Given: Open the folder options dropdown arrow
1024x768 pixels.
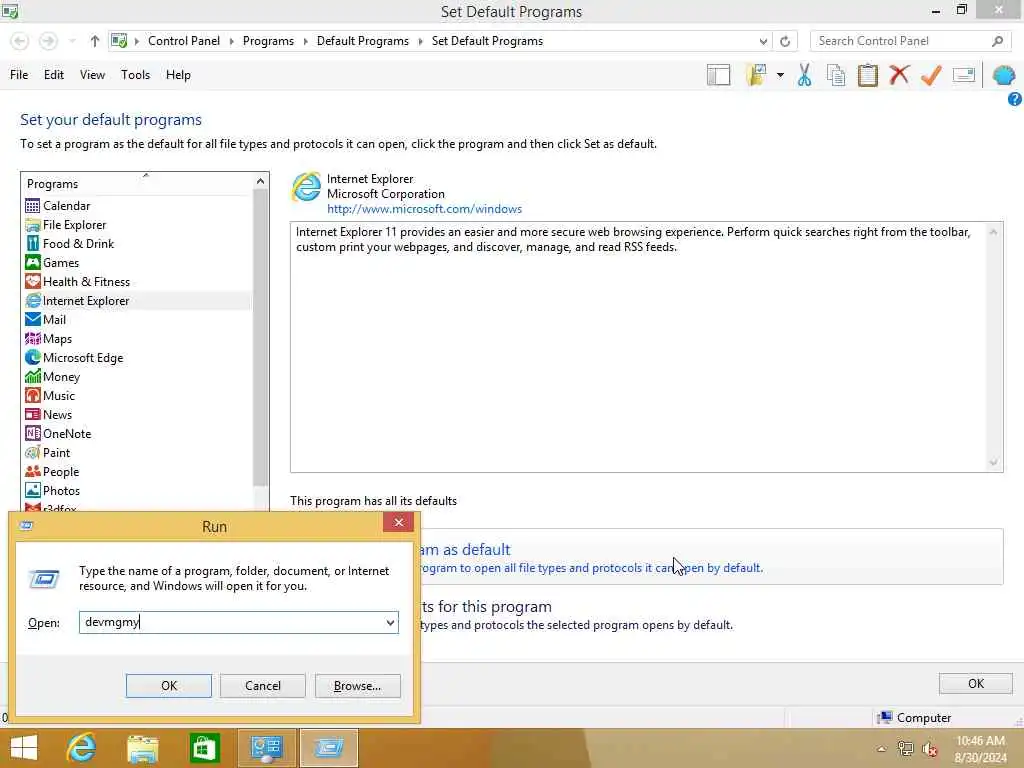Looking at the screenshot, I should point(780,75).
